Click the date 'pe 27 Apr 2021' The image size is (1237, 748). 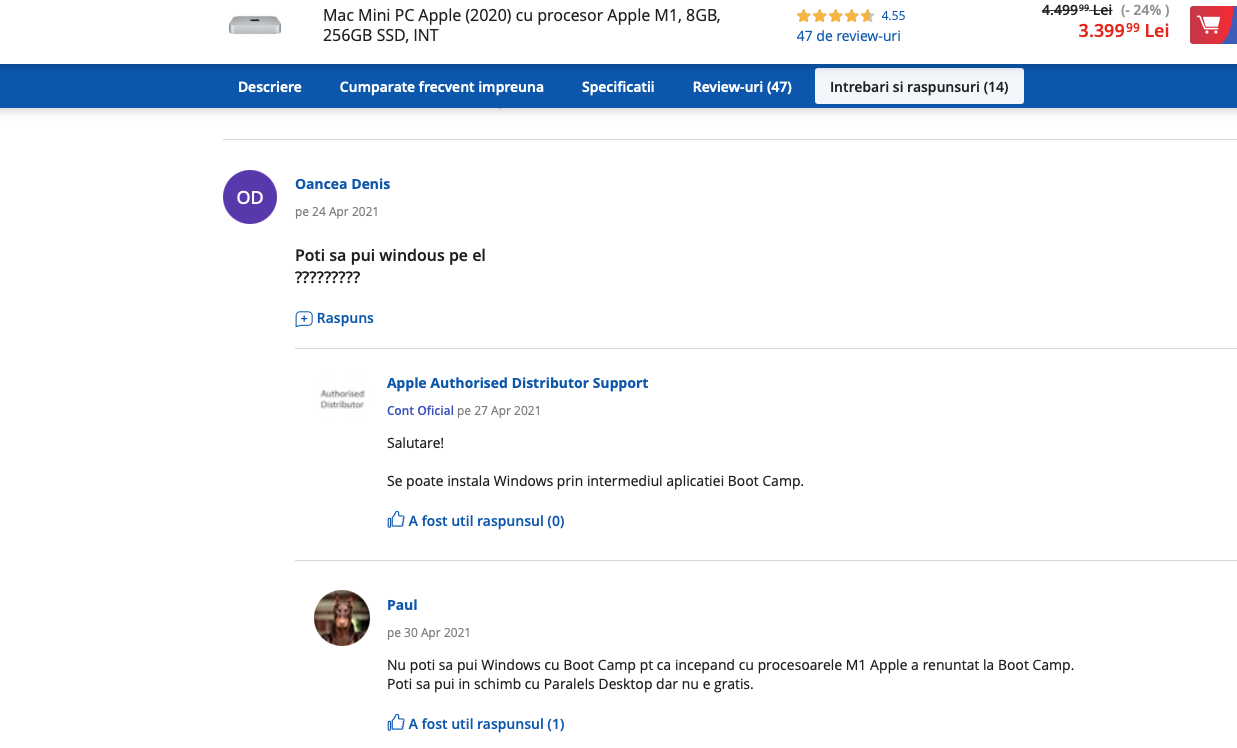click(499, 411)
